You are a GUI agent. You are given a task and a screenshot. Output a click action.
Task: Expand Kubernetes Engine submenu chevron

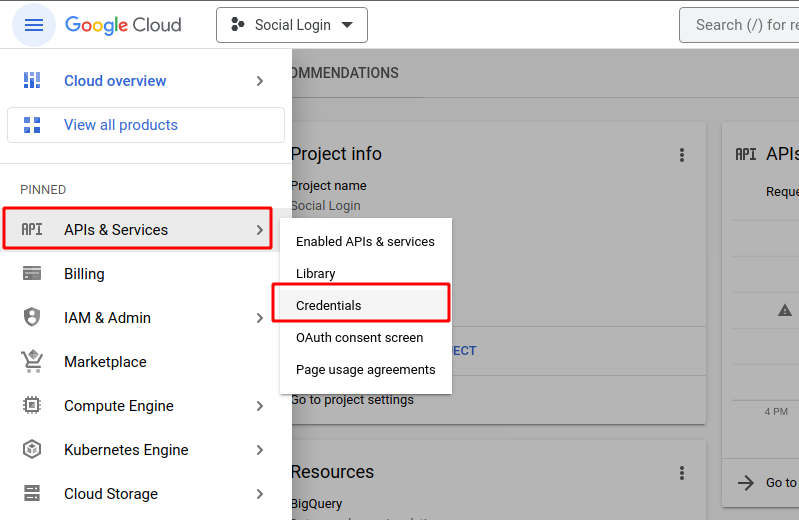pyautogui.click(x=260, y=450)
